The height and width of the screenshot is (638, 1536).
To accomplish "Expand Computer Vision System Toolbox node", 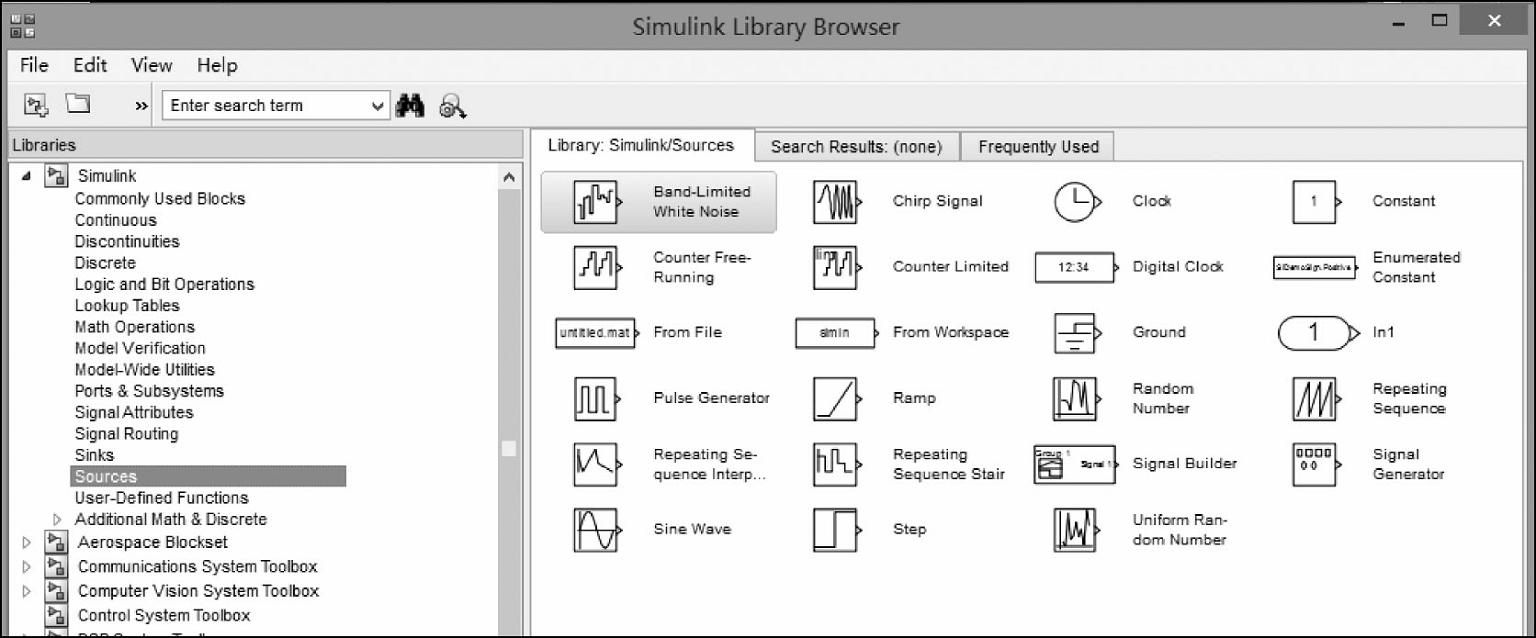I will pyautogui.click(x=27, y=591).
